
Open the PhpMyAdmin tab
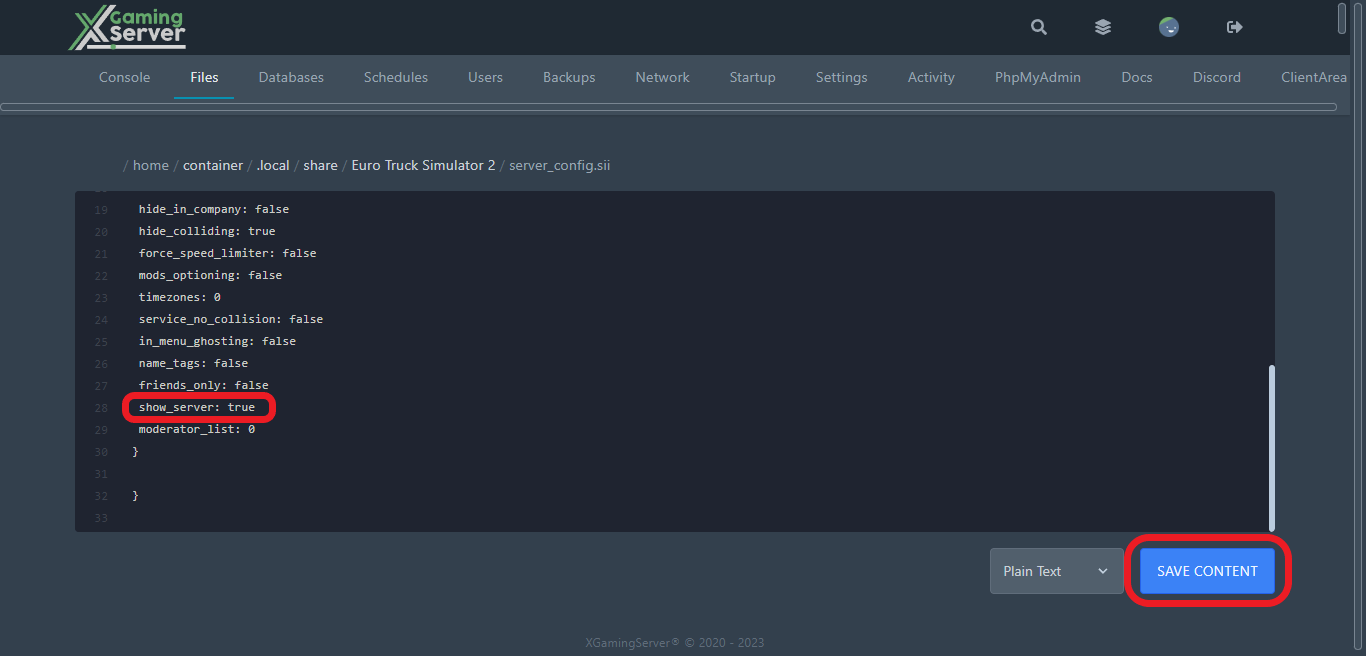[1037, 77]
